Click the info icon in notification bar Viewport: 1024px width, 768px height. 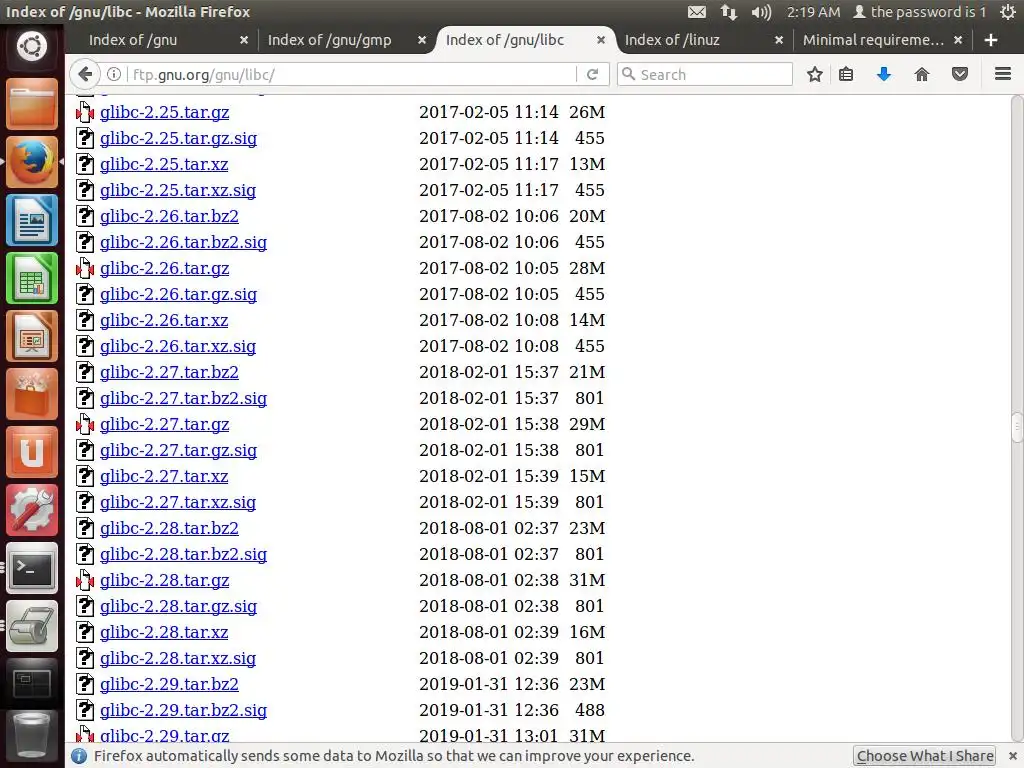click(79, 756)
